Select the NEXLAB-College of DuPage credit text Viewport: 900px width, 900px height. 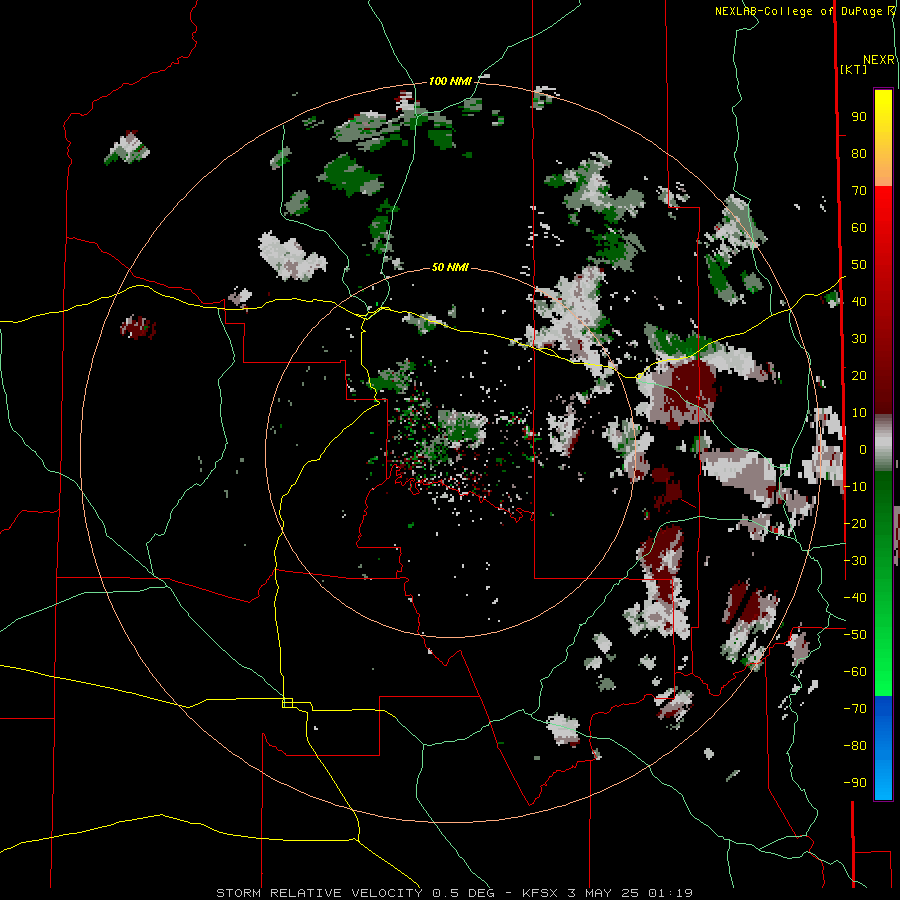[804, 11]
